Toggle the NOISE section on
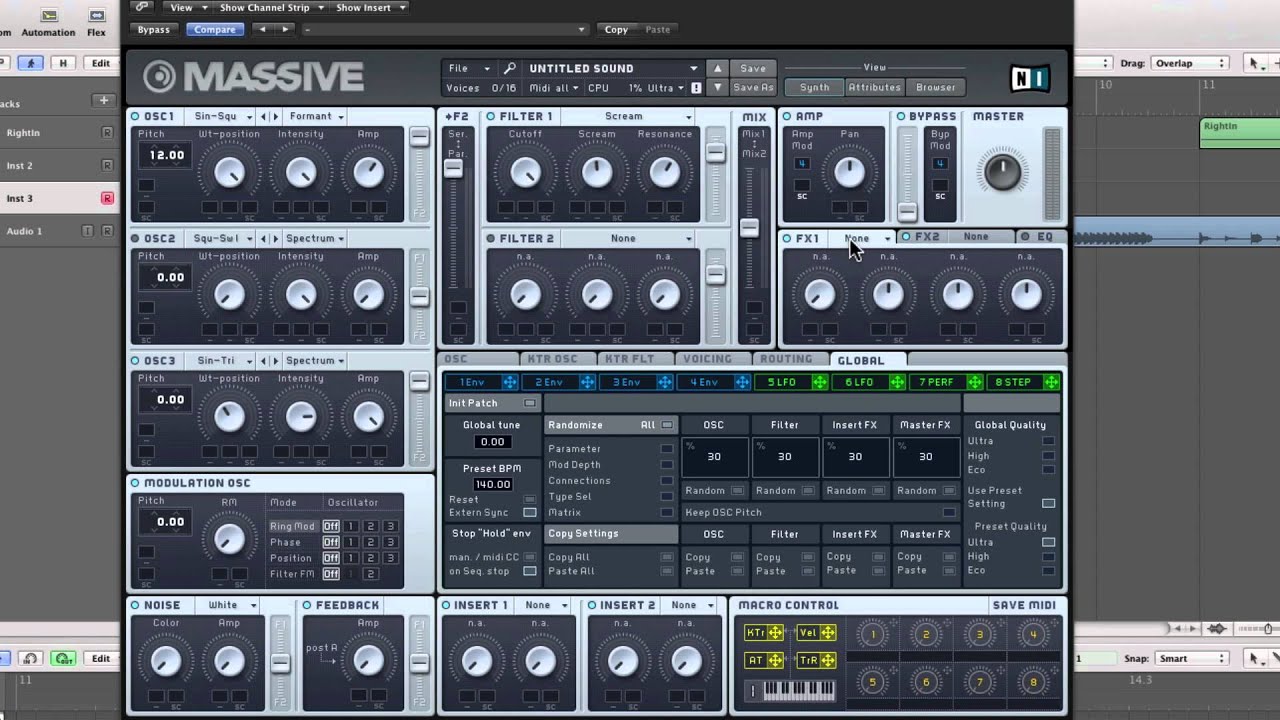Screen dimensions: 1280x720 click(135, 605)
